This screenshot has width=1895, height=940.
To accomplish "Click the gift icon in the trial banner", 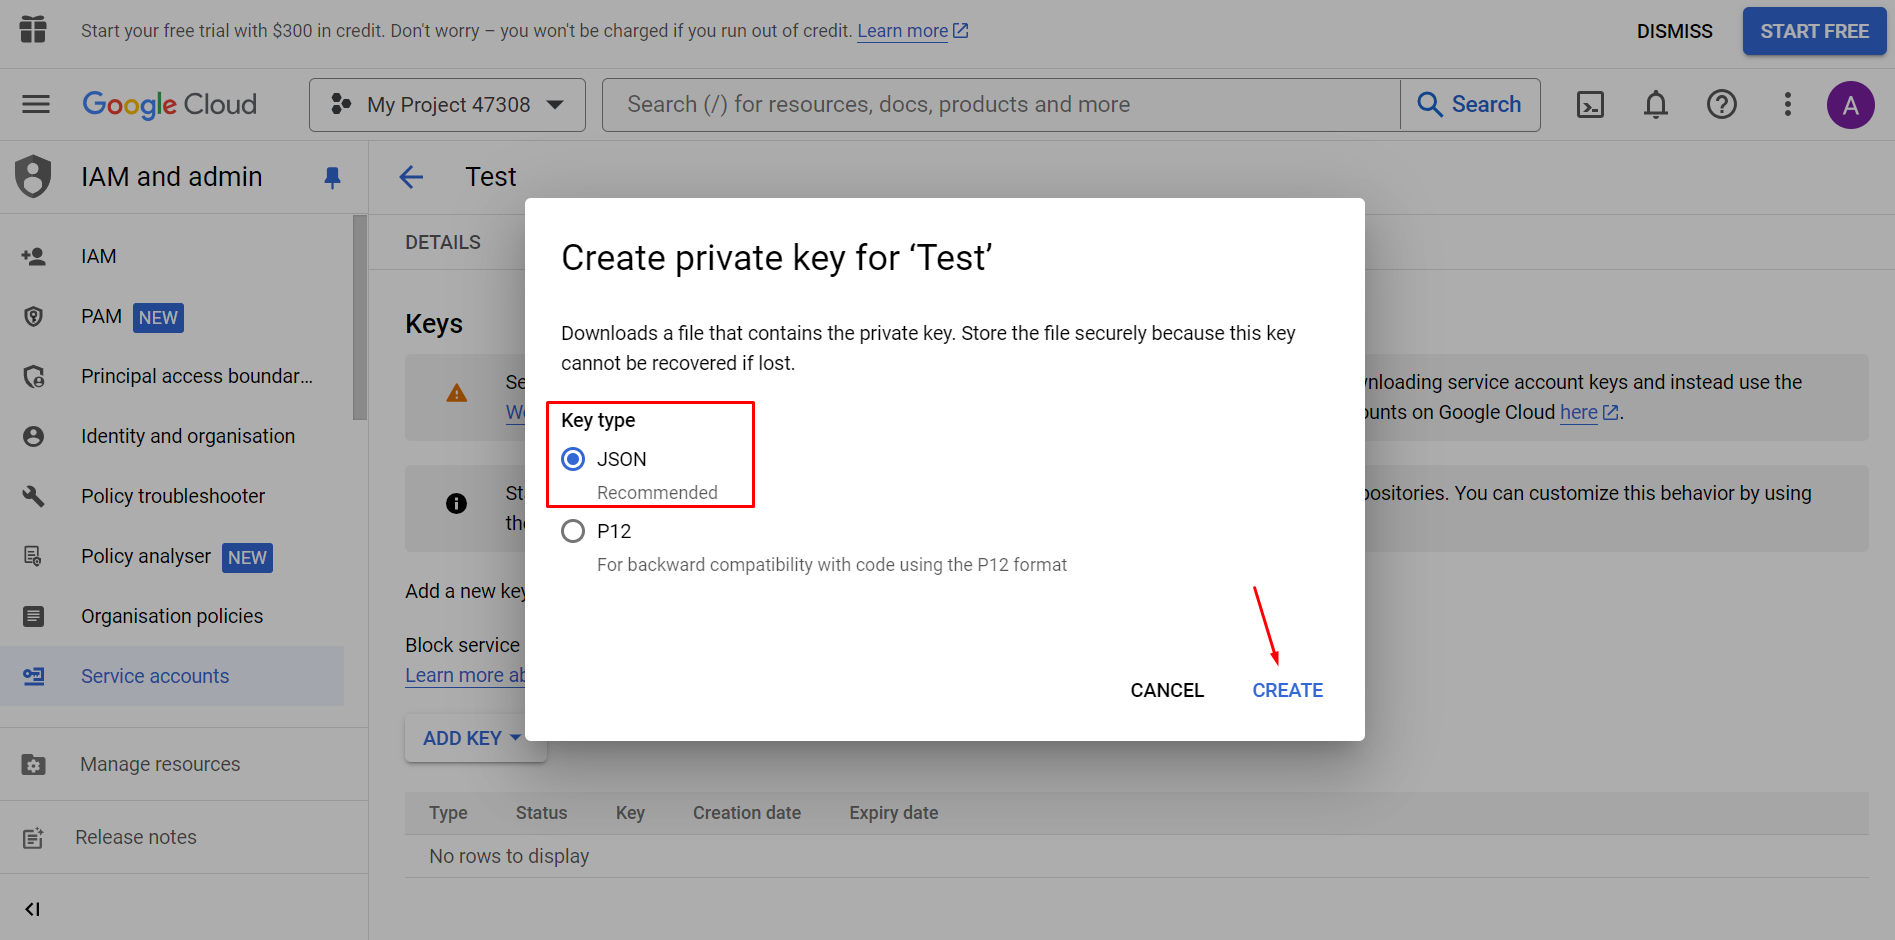I will [x=33, y=30].
